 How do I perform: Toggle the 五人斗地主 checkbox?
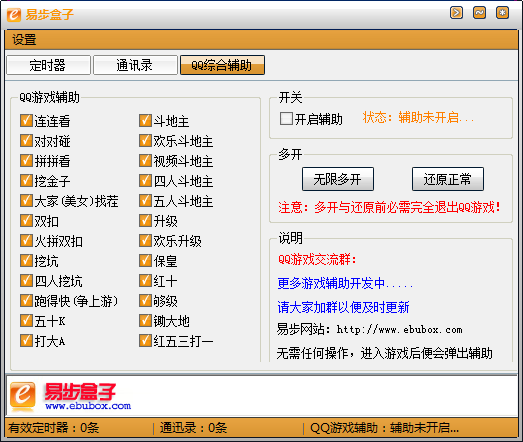pos(145,200)
